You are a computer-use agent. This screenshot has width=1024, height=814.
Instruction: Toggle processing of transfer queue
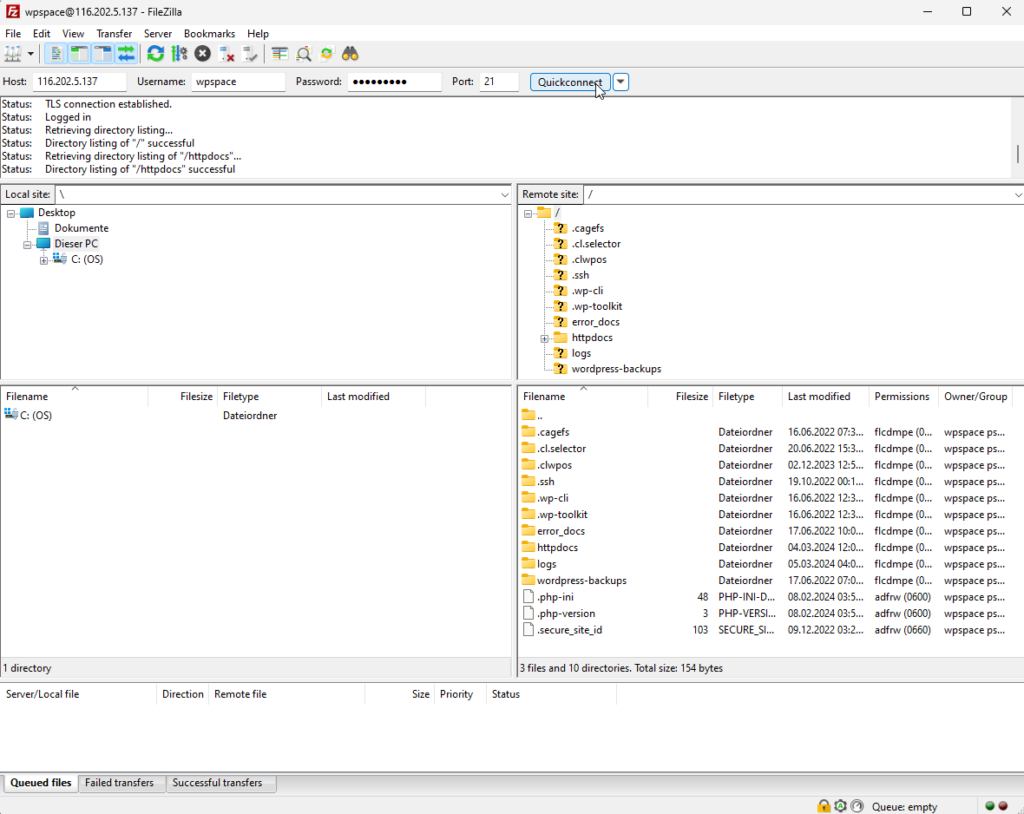tap(179, 54)
